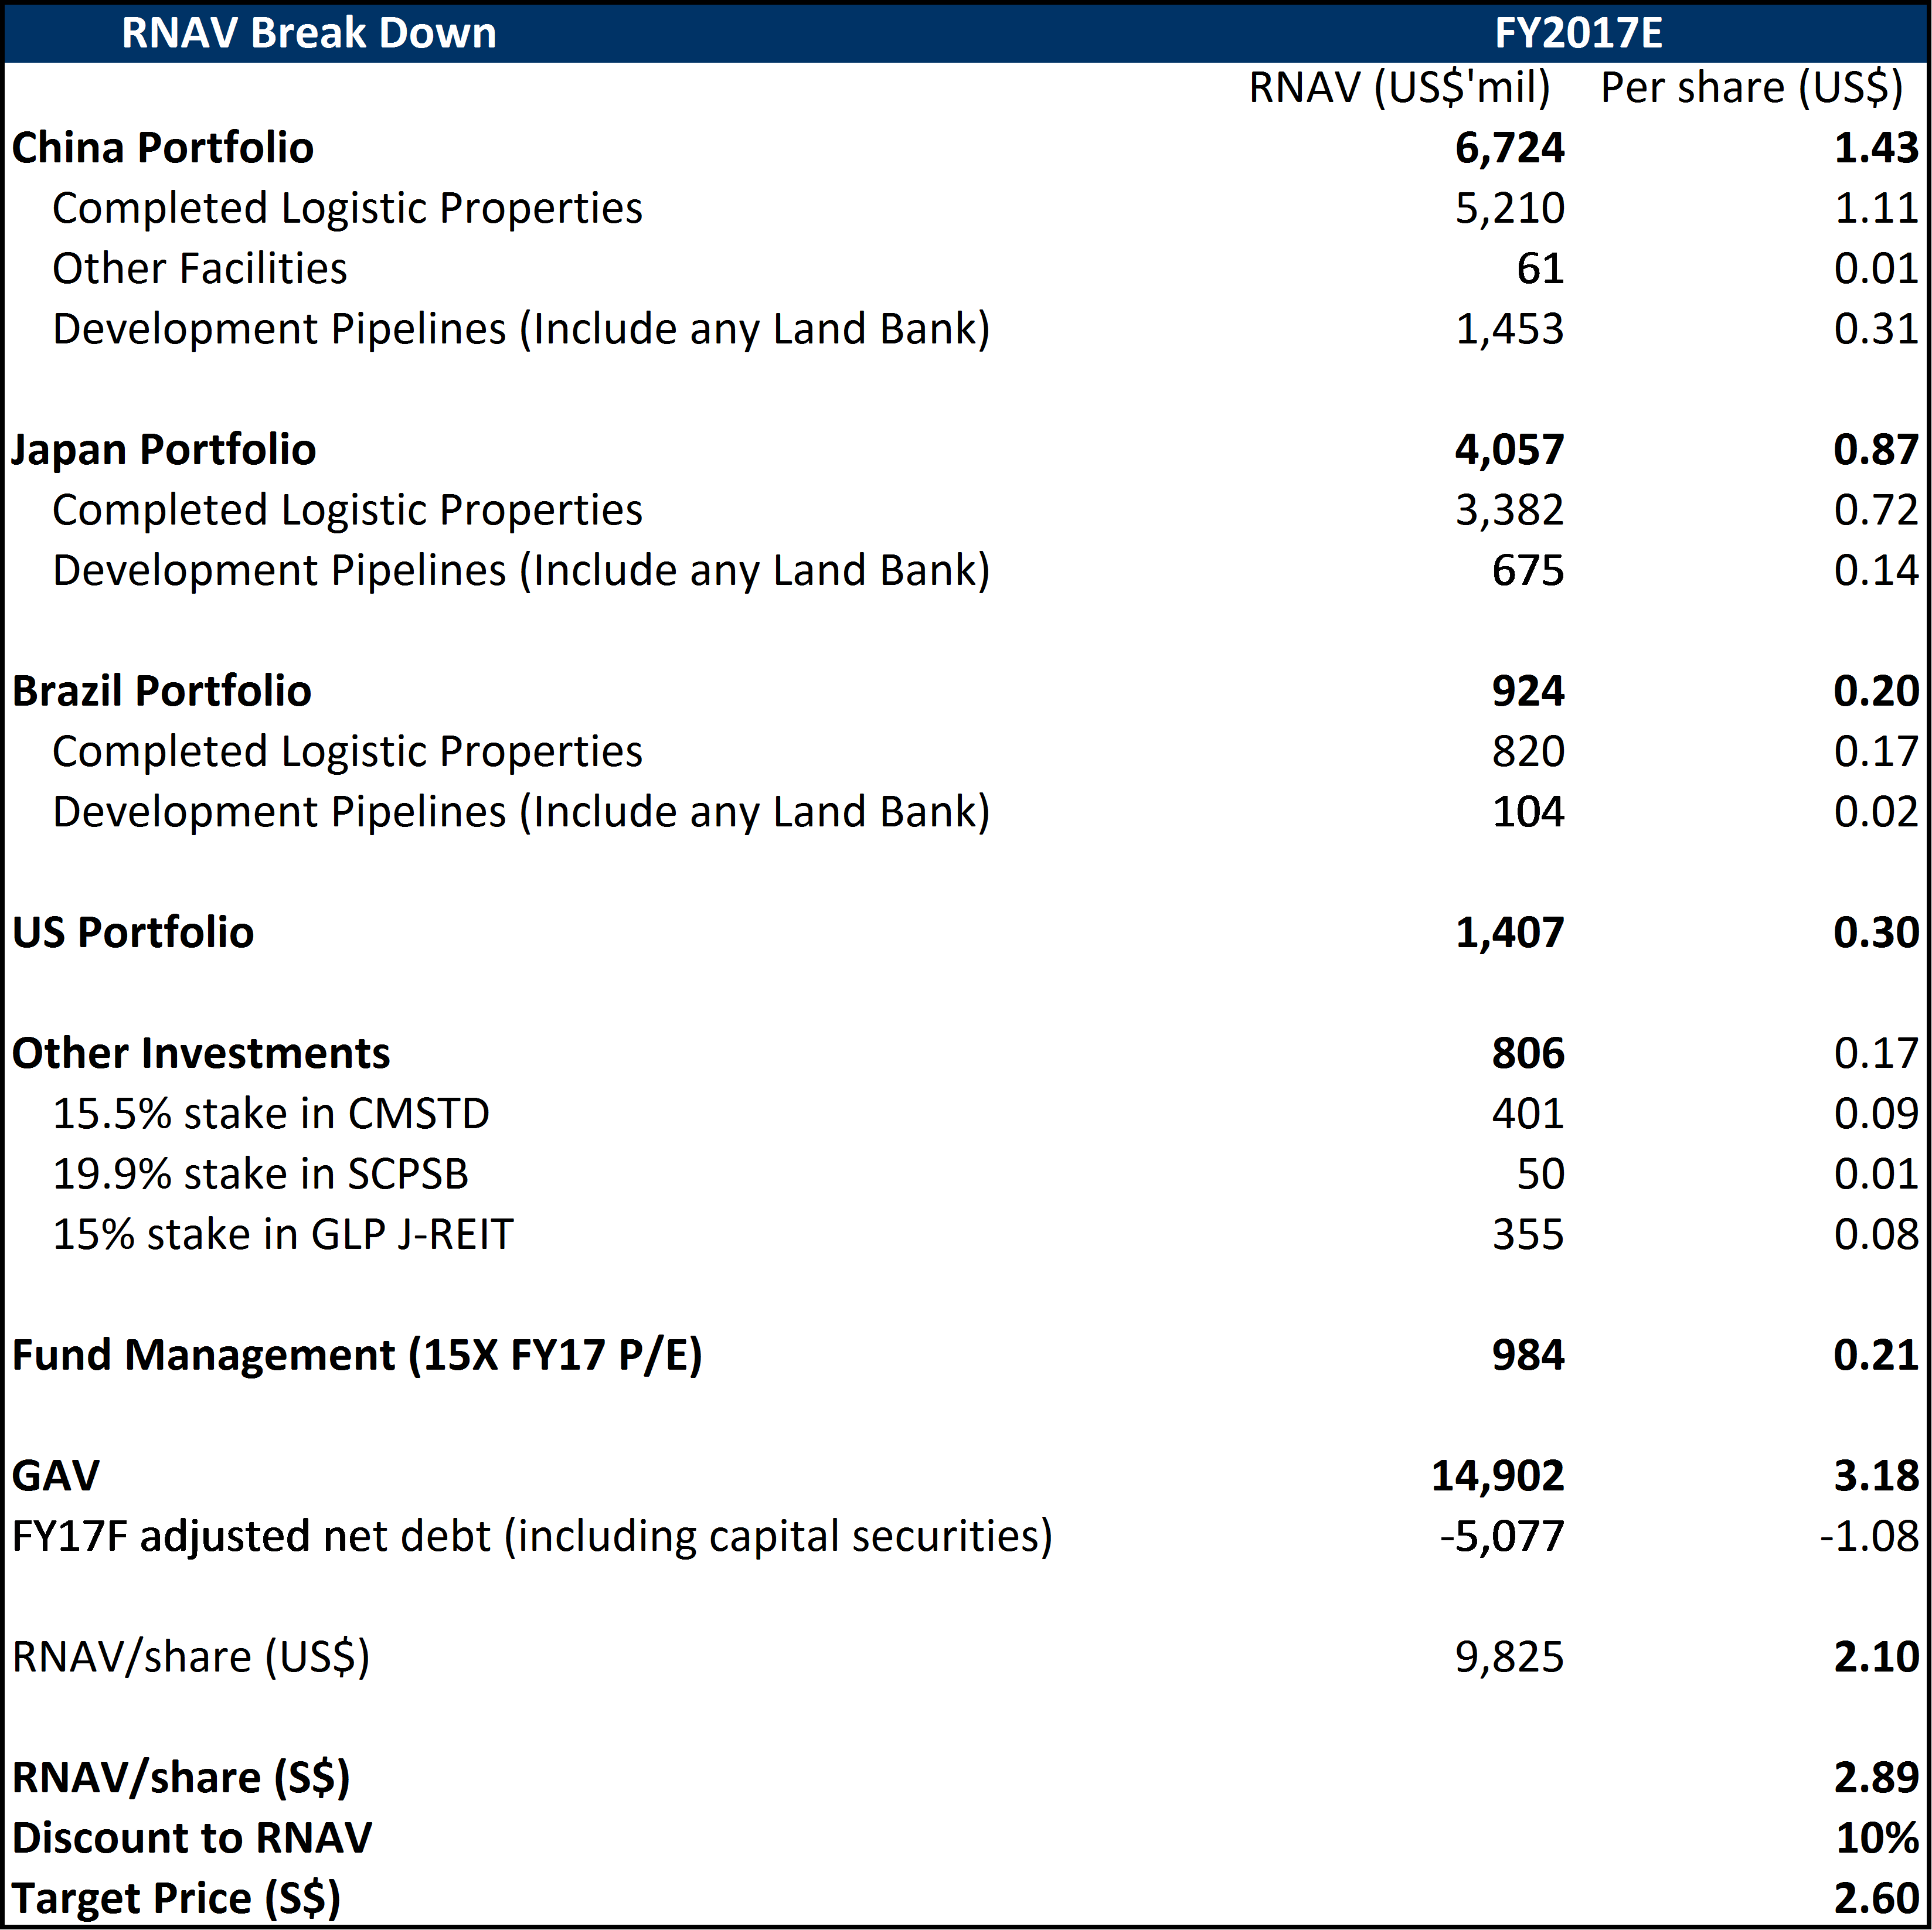
Task: Select per share value 0.02
Action: pyautogui.click(x=1876, y=812)
